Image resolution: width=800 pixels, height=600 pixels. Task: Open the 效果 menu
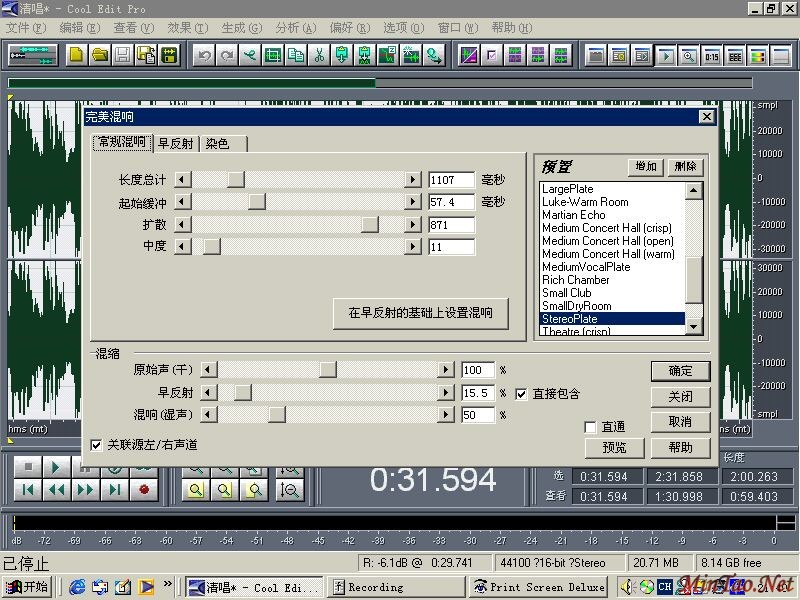[187, 28]
